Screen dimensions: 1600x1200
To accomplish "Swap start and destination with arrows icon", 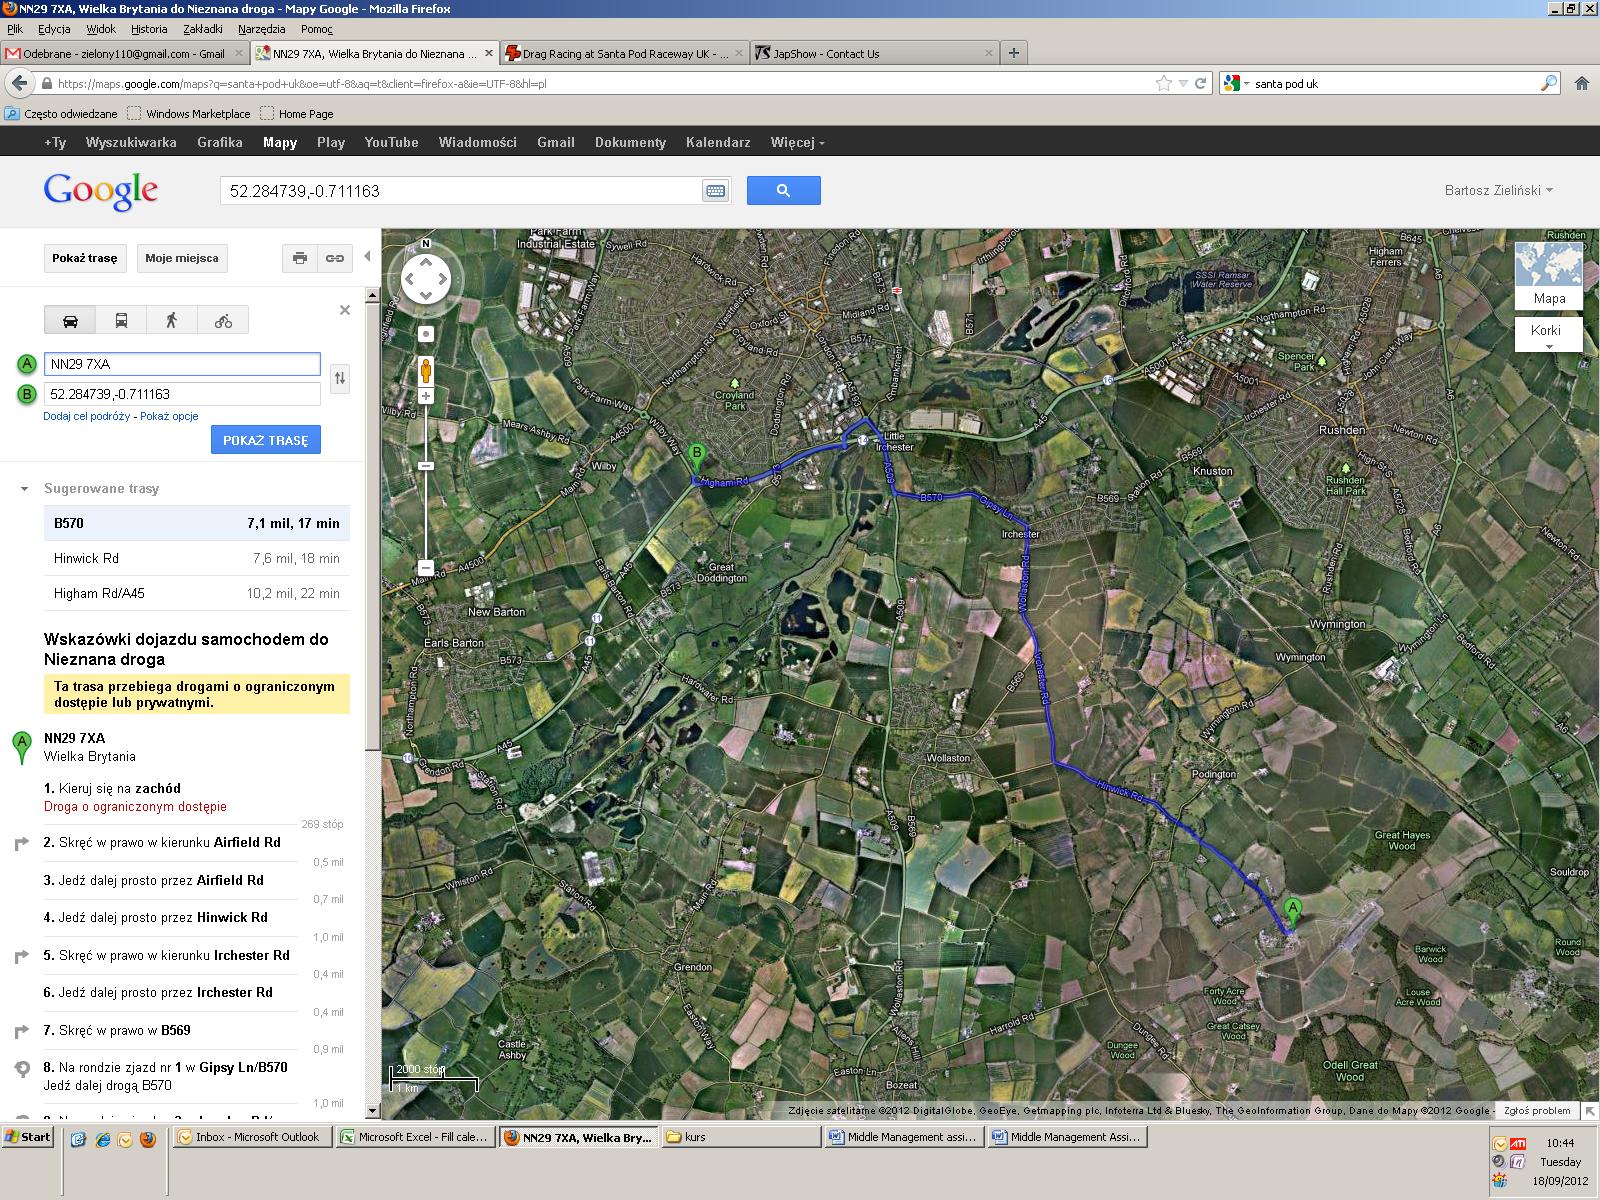I will click(x=340, y=378).
